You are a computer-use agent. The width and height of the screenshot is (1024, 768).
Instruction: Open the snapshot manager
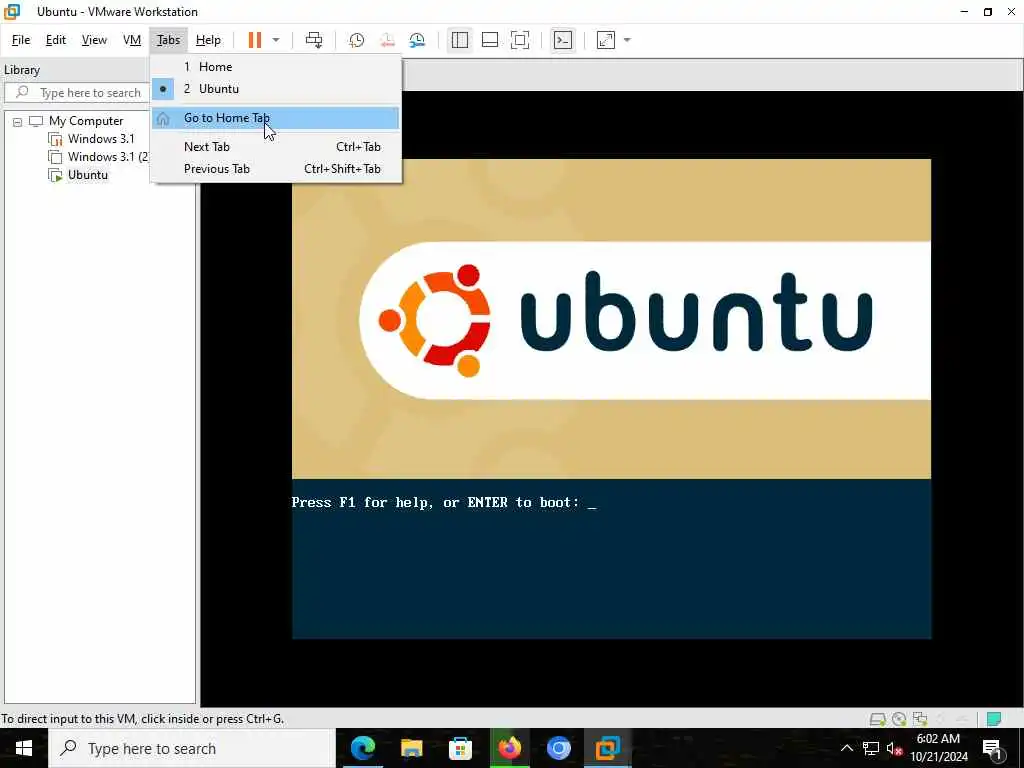coord(417,40)
